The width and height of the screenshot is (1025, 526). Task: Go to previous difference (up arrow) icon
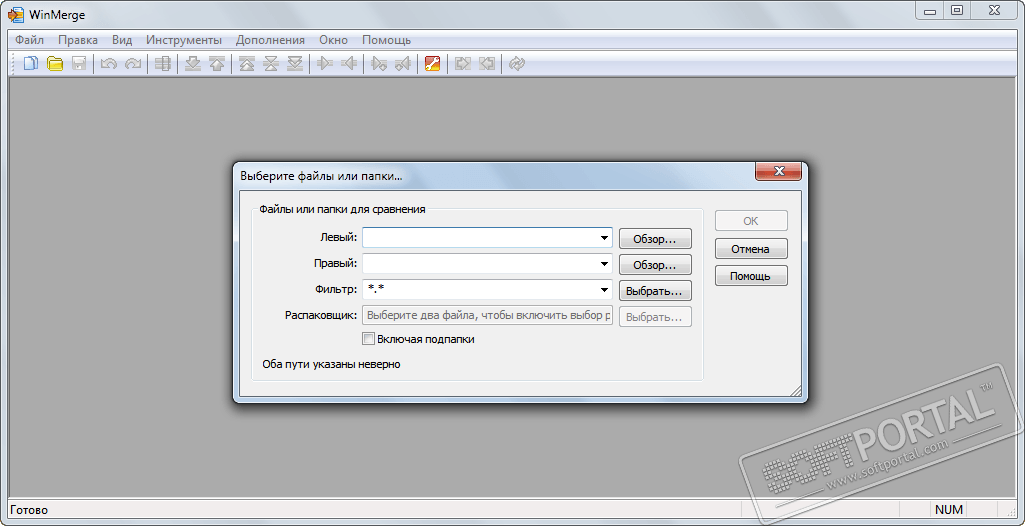point(217,63)
